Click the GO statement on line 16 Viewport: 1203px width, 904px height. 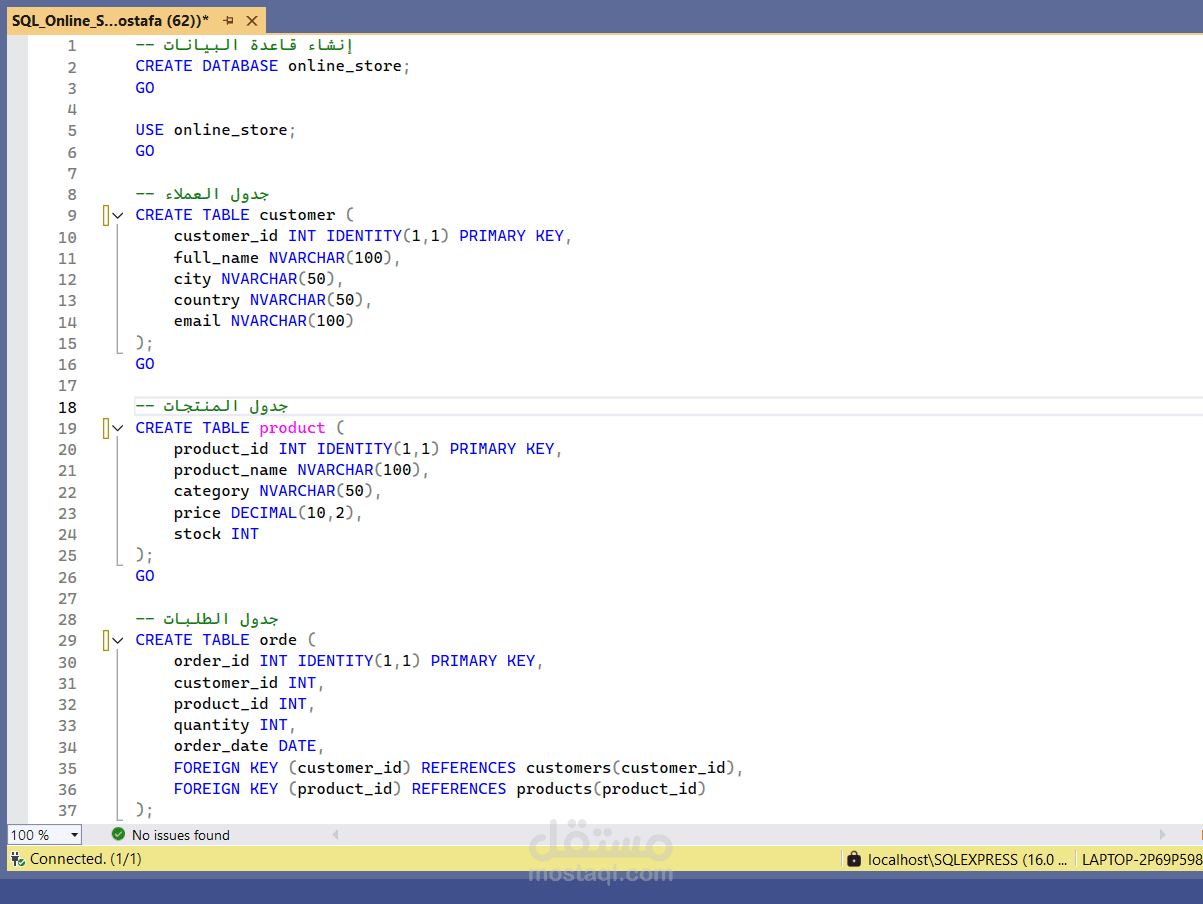[145, 364]
